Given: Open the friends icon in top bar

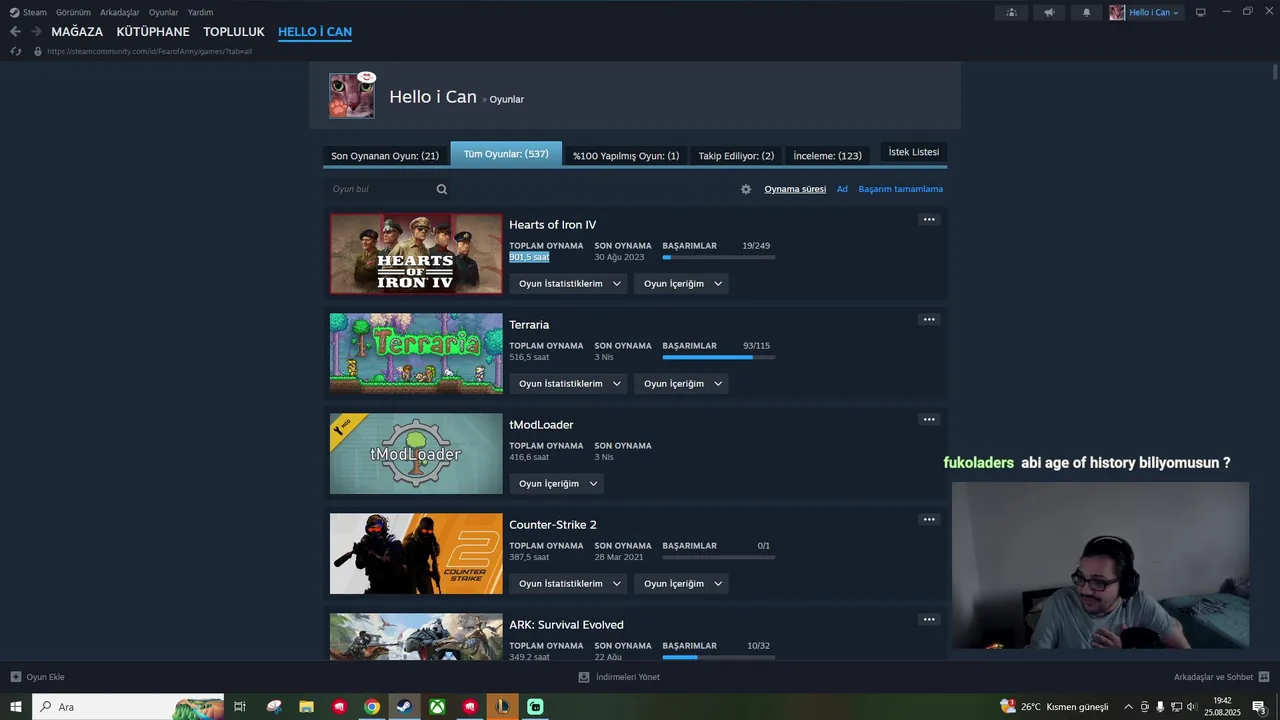Looking at the screenshot, I should point(1011,12).
